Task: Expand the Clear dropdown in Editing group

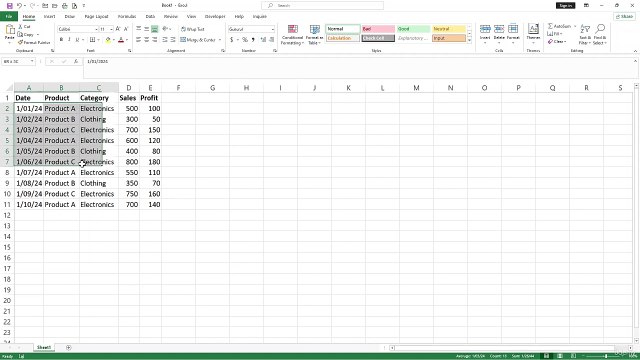Action: click(x=565, y=42)
